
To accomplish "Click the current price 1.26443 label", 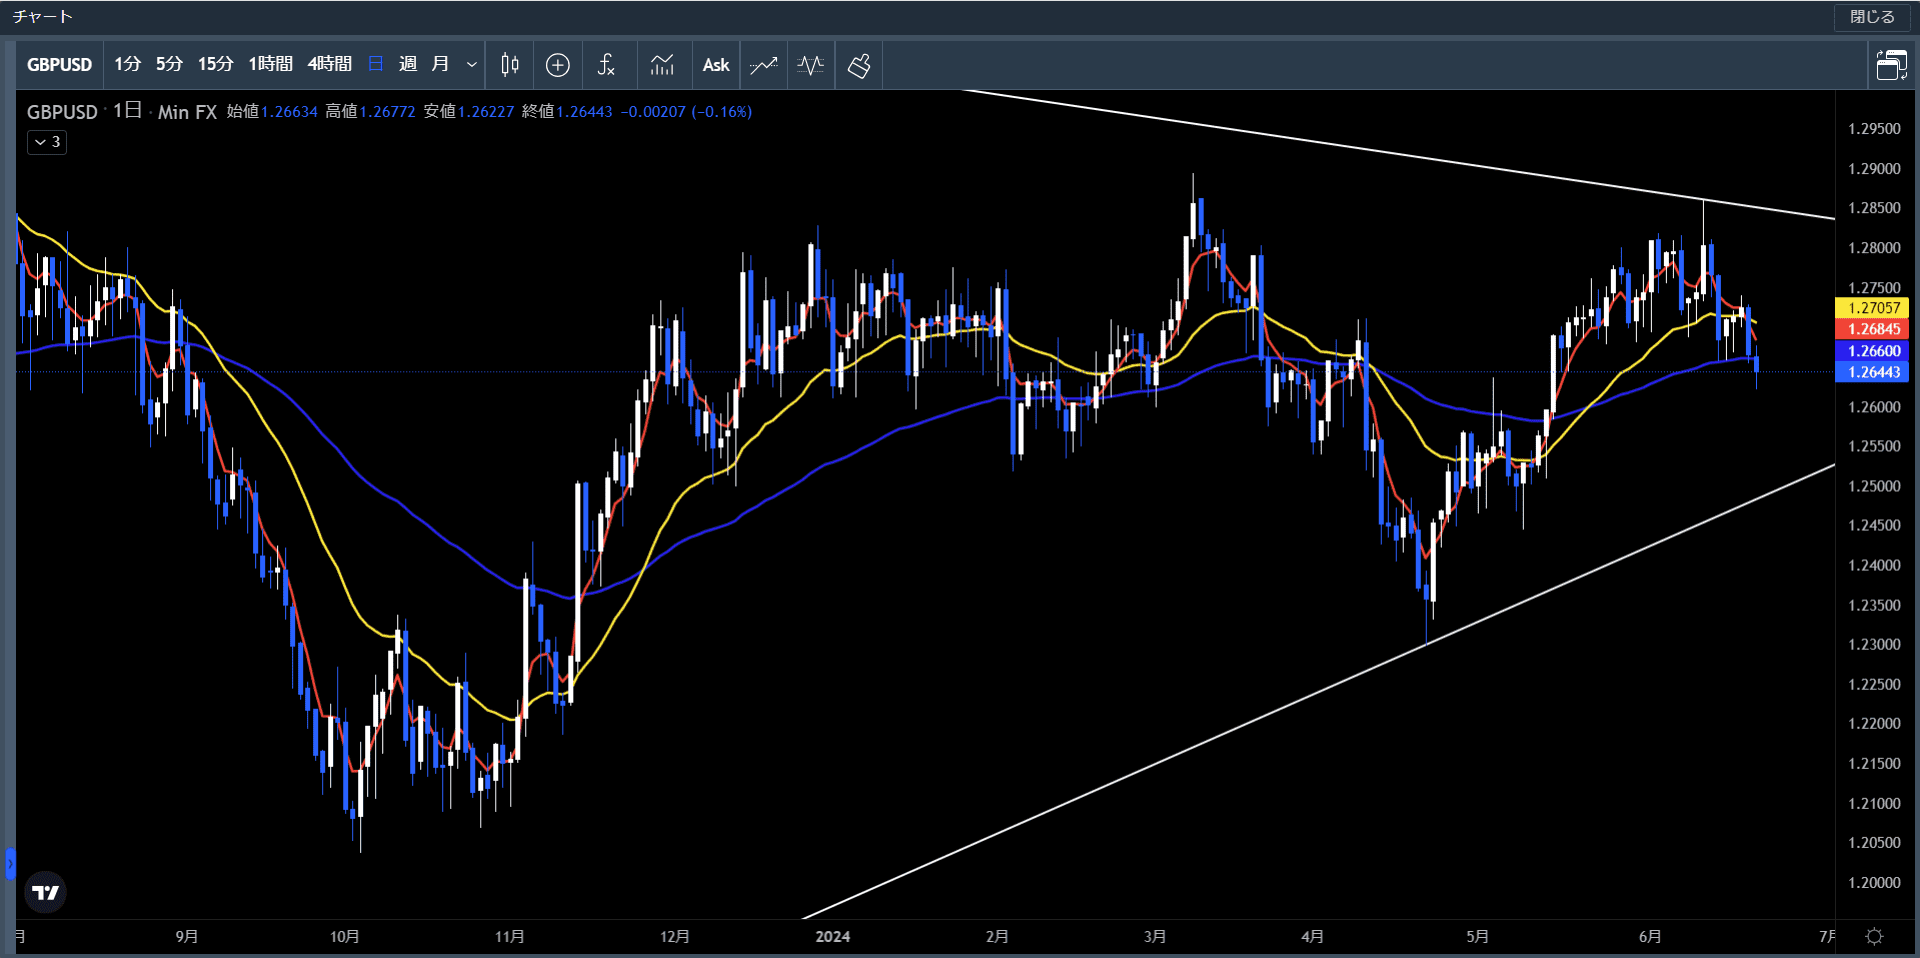I will pos(1873,372).
